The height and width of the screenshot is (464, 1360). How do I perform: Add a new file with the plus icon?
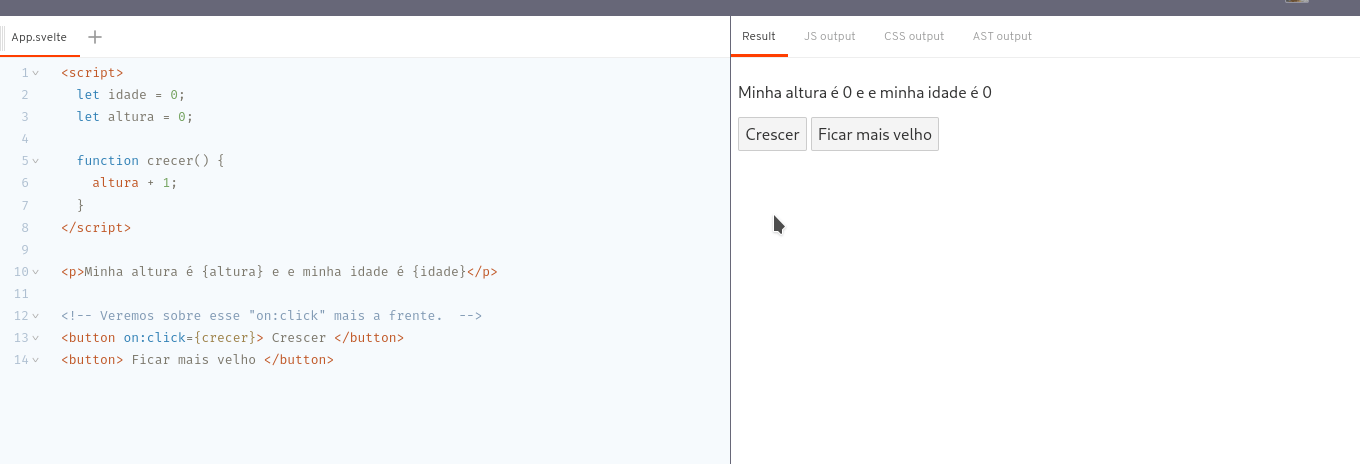[x=95, y=37]
